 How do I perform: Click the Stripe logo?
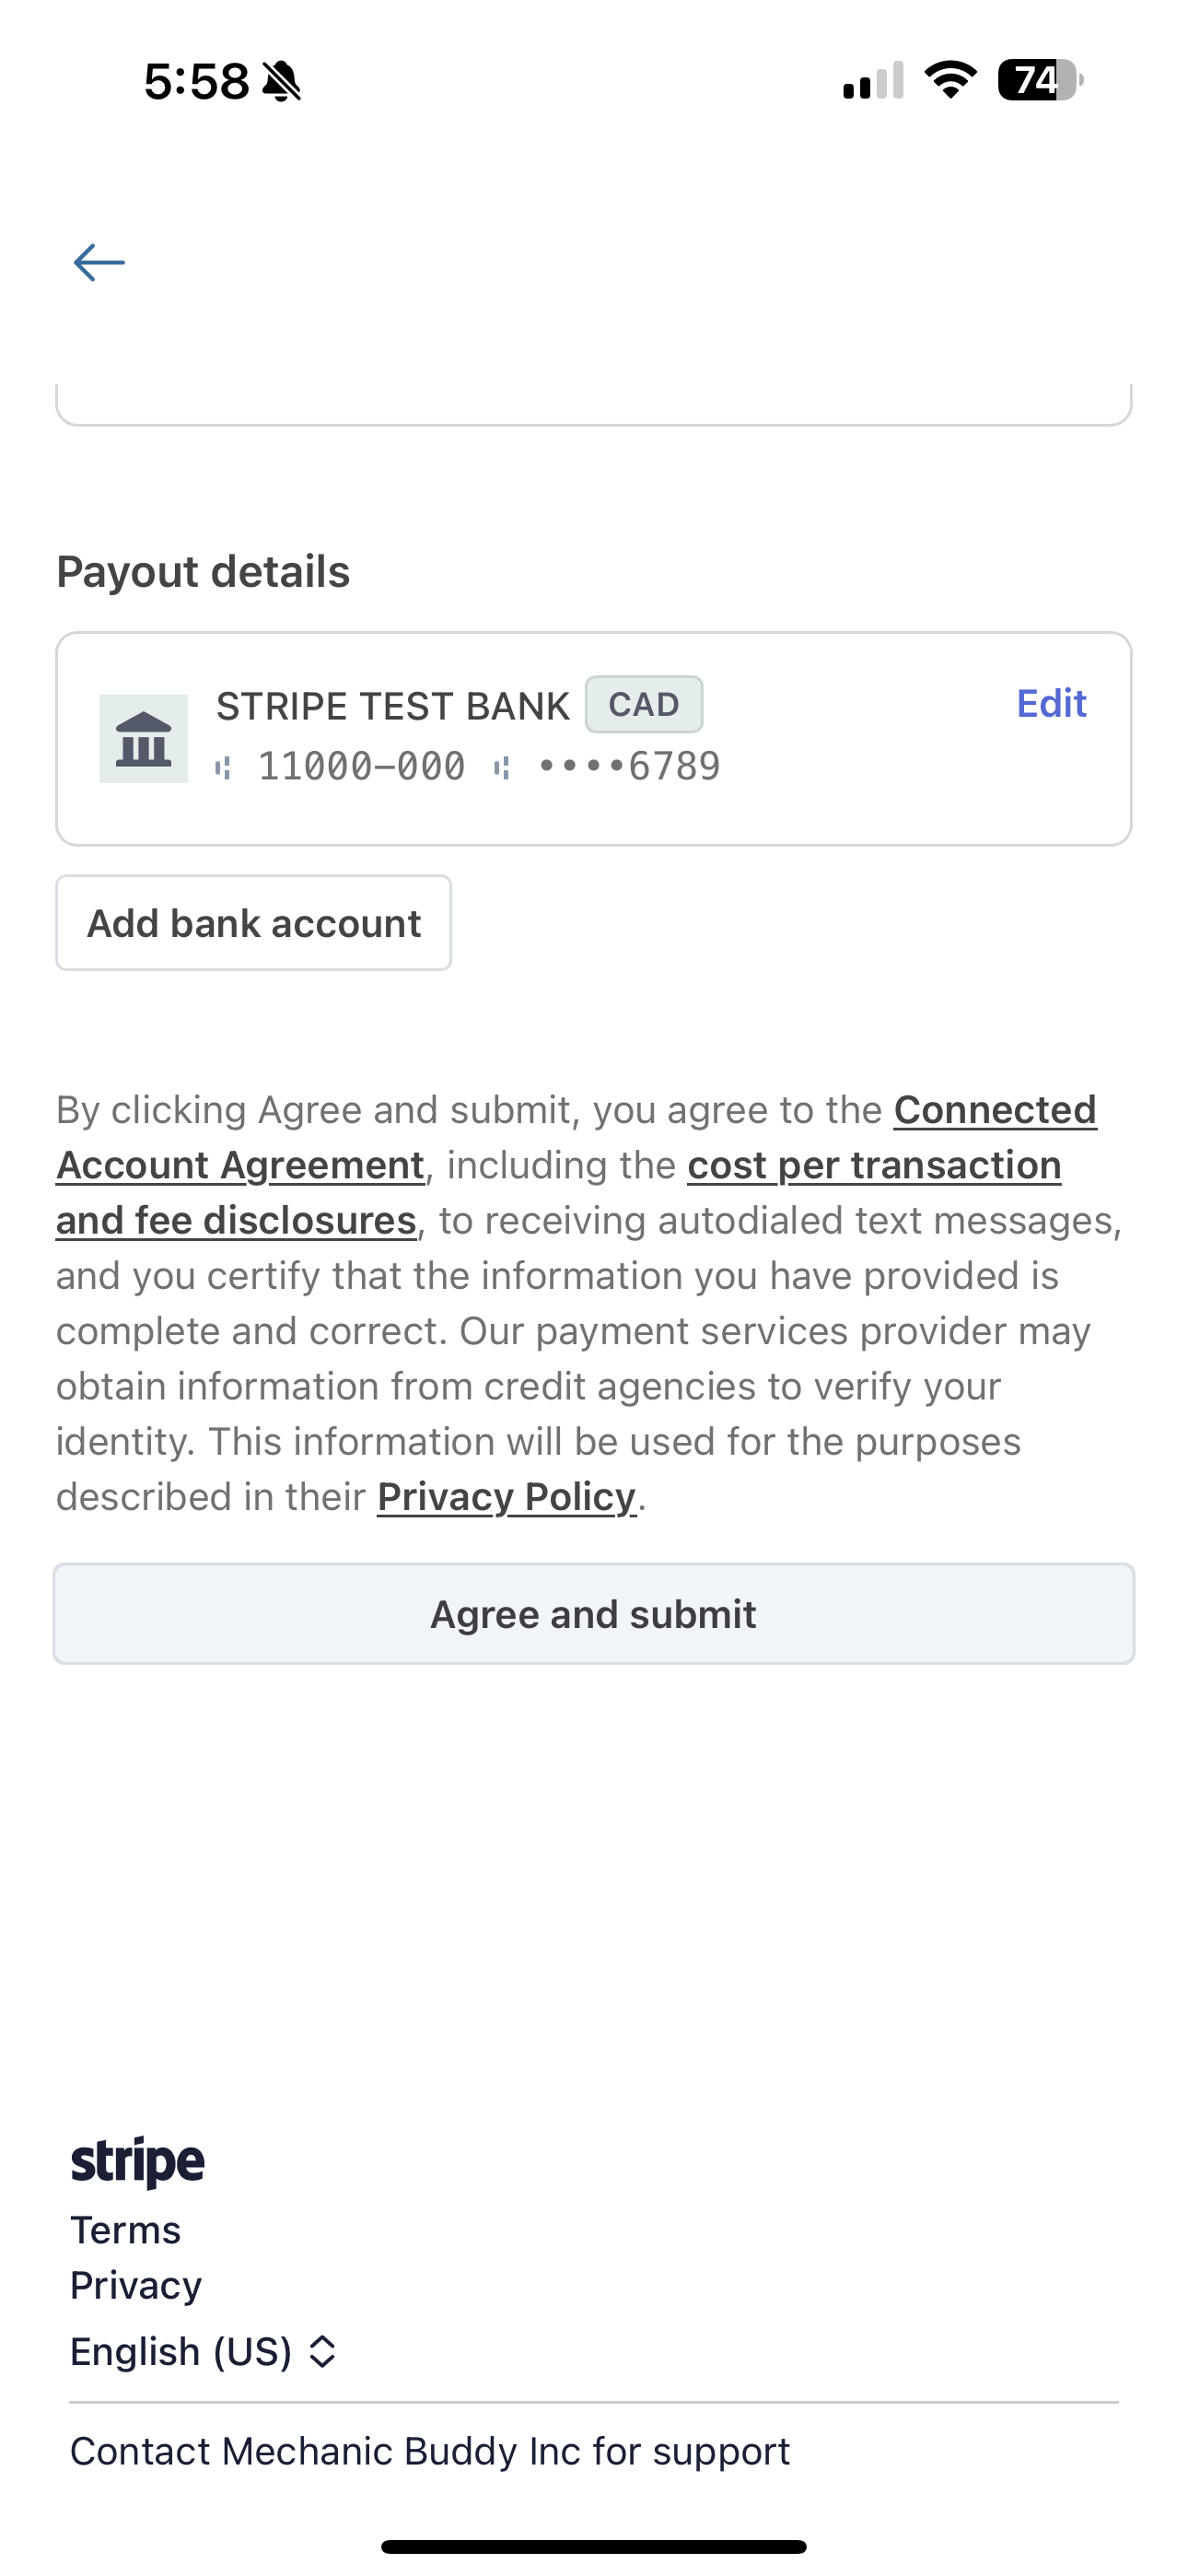[138, 2161]
